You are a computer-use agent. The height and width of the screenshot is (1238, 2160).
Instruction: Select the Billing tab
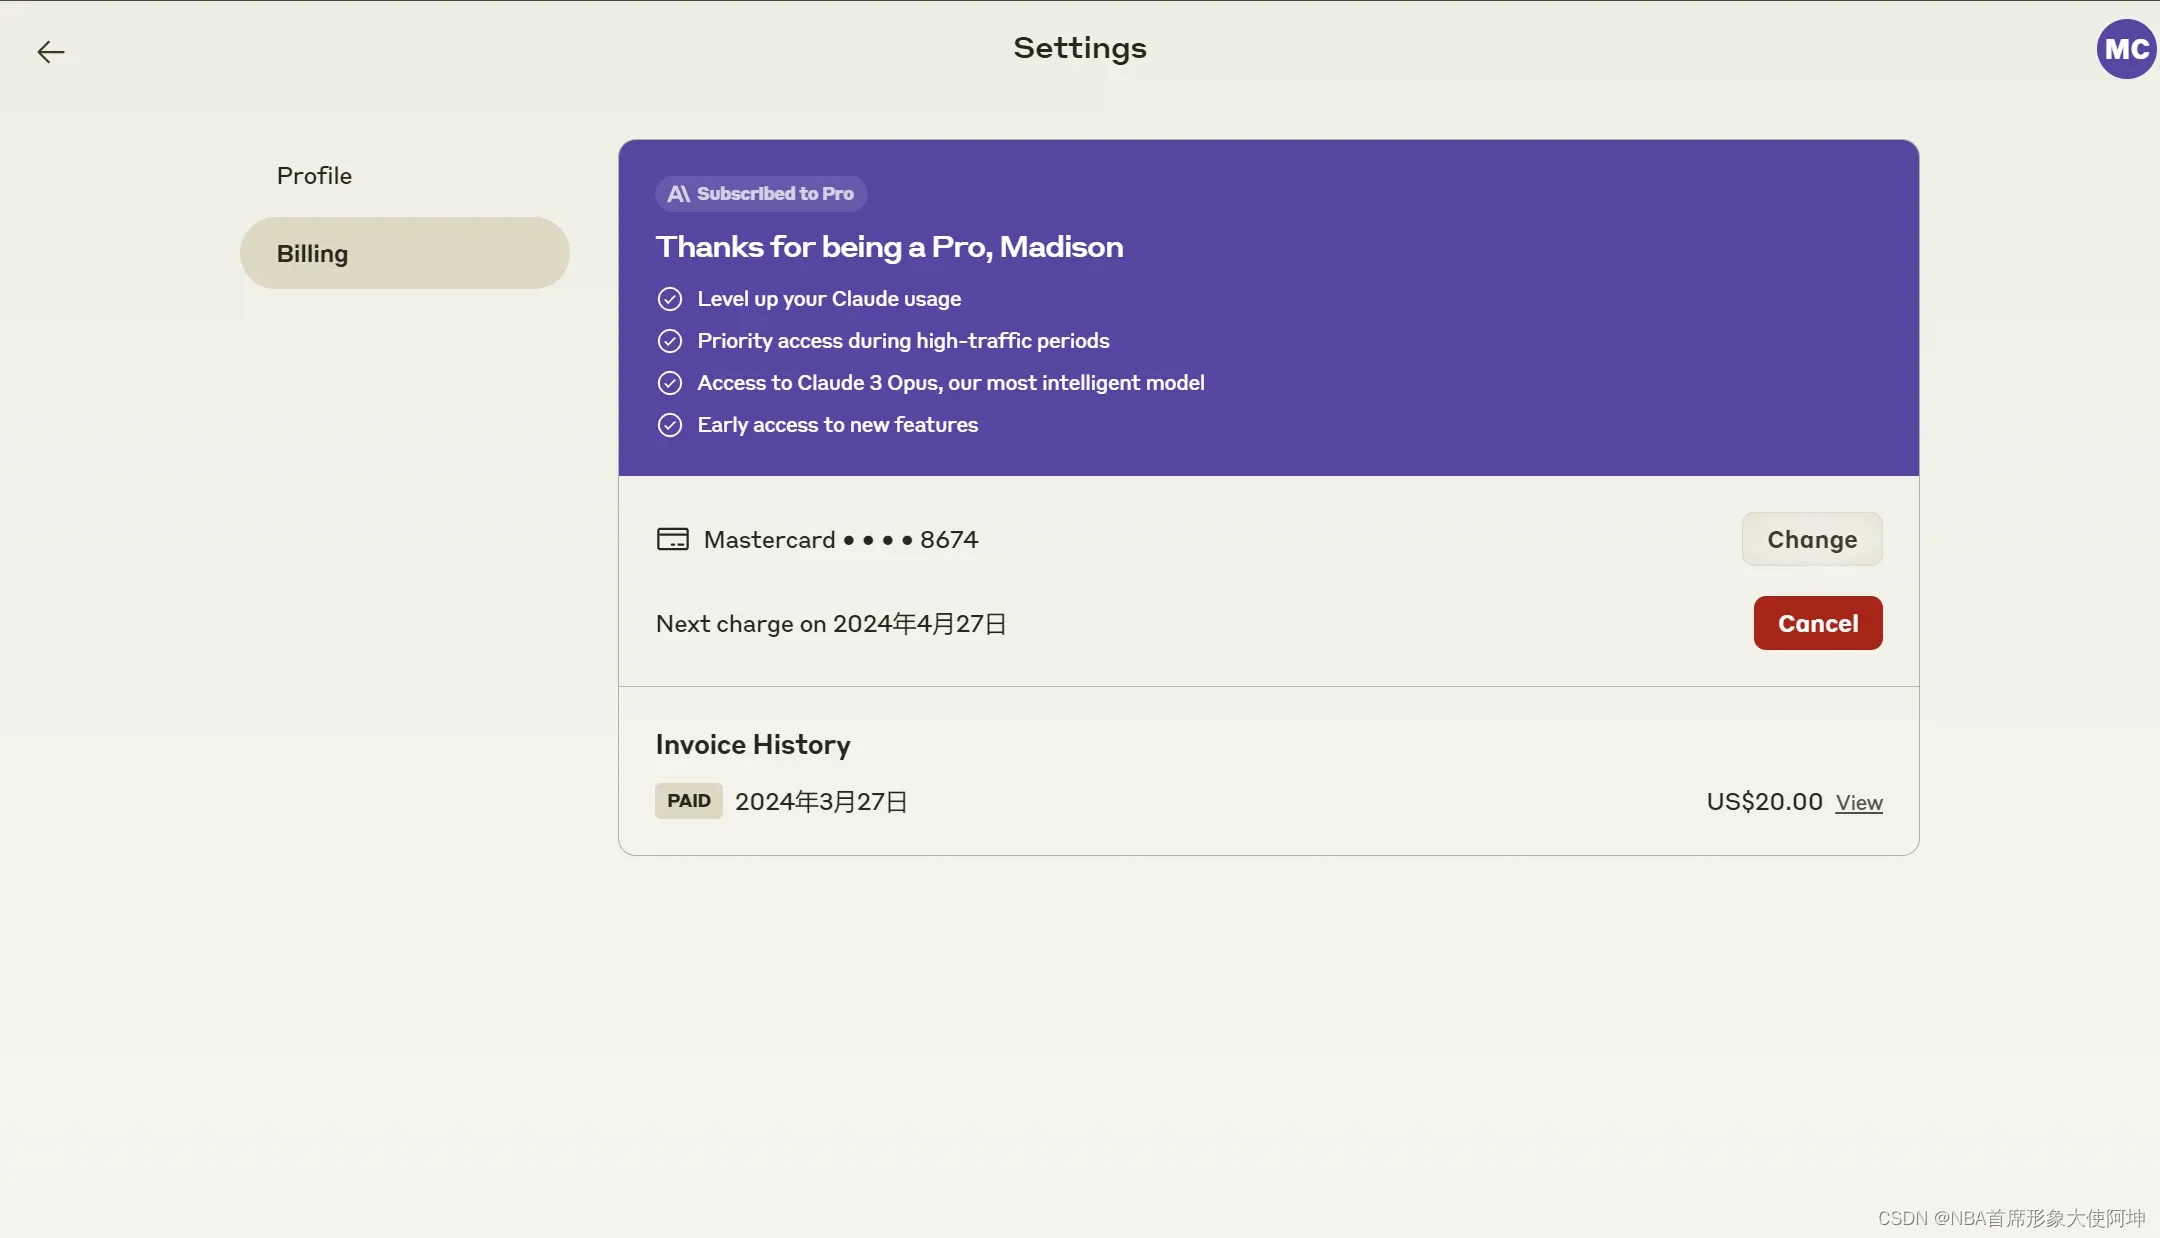click(x=404, y=254)
